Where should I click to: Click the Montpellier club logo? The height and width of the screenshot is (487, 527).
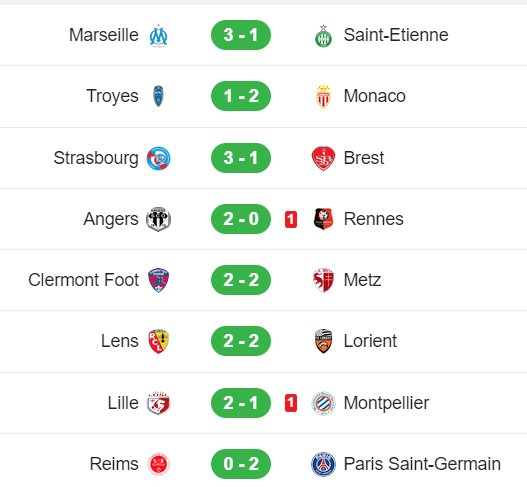pyautogui.click(x=323, y=403)
